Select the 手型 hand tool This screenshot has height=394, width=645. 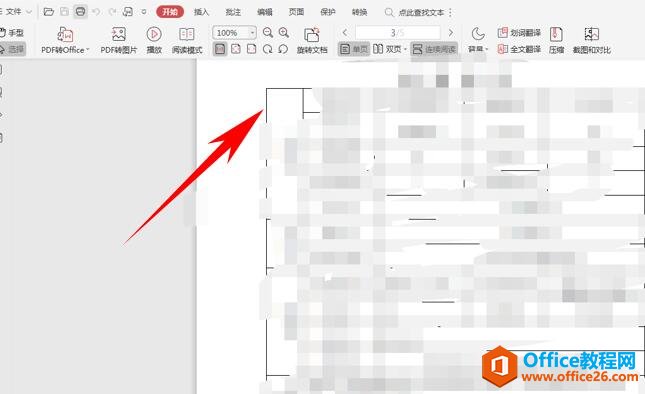tap(12, 32)
